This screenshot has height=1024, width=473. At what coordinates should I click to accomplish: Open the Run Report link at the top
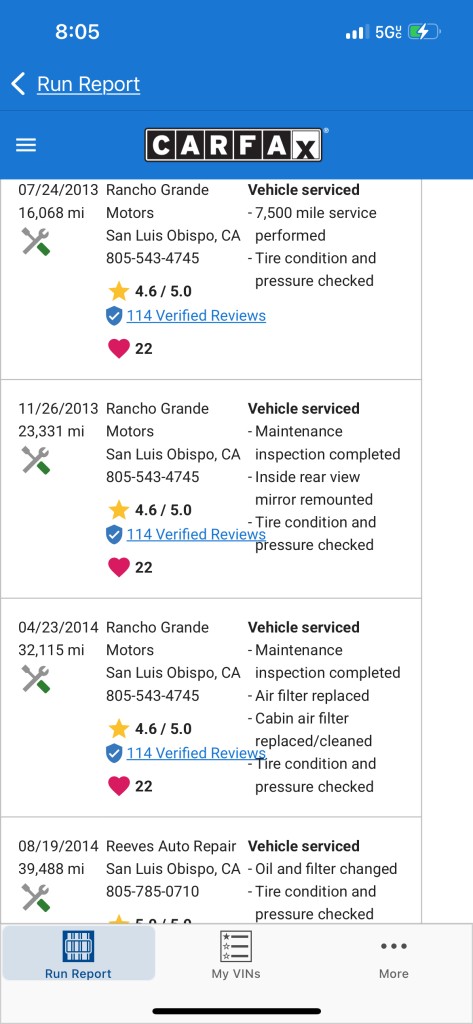(x=88, y=84)
